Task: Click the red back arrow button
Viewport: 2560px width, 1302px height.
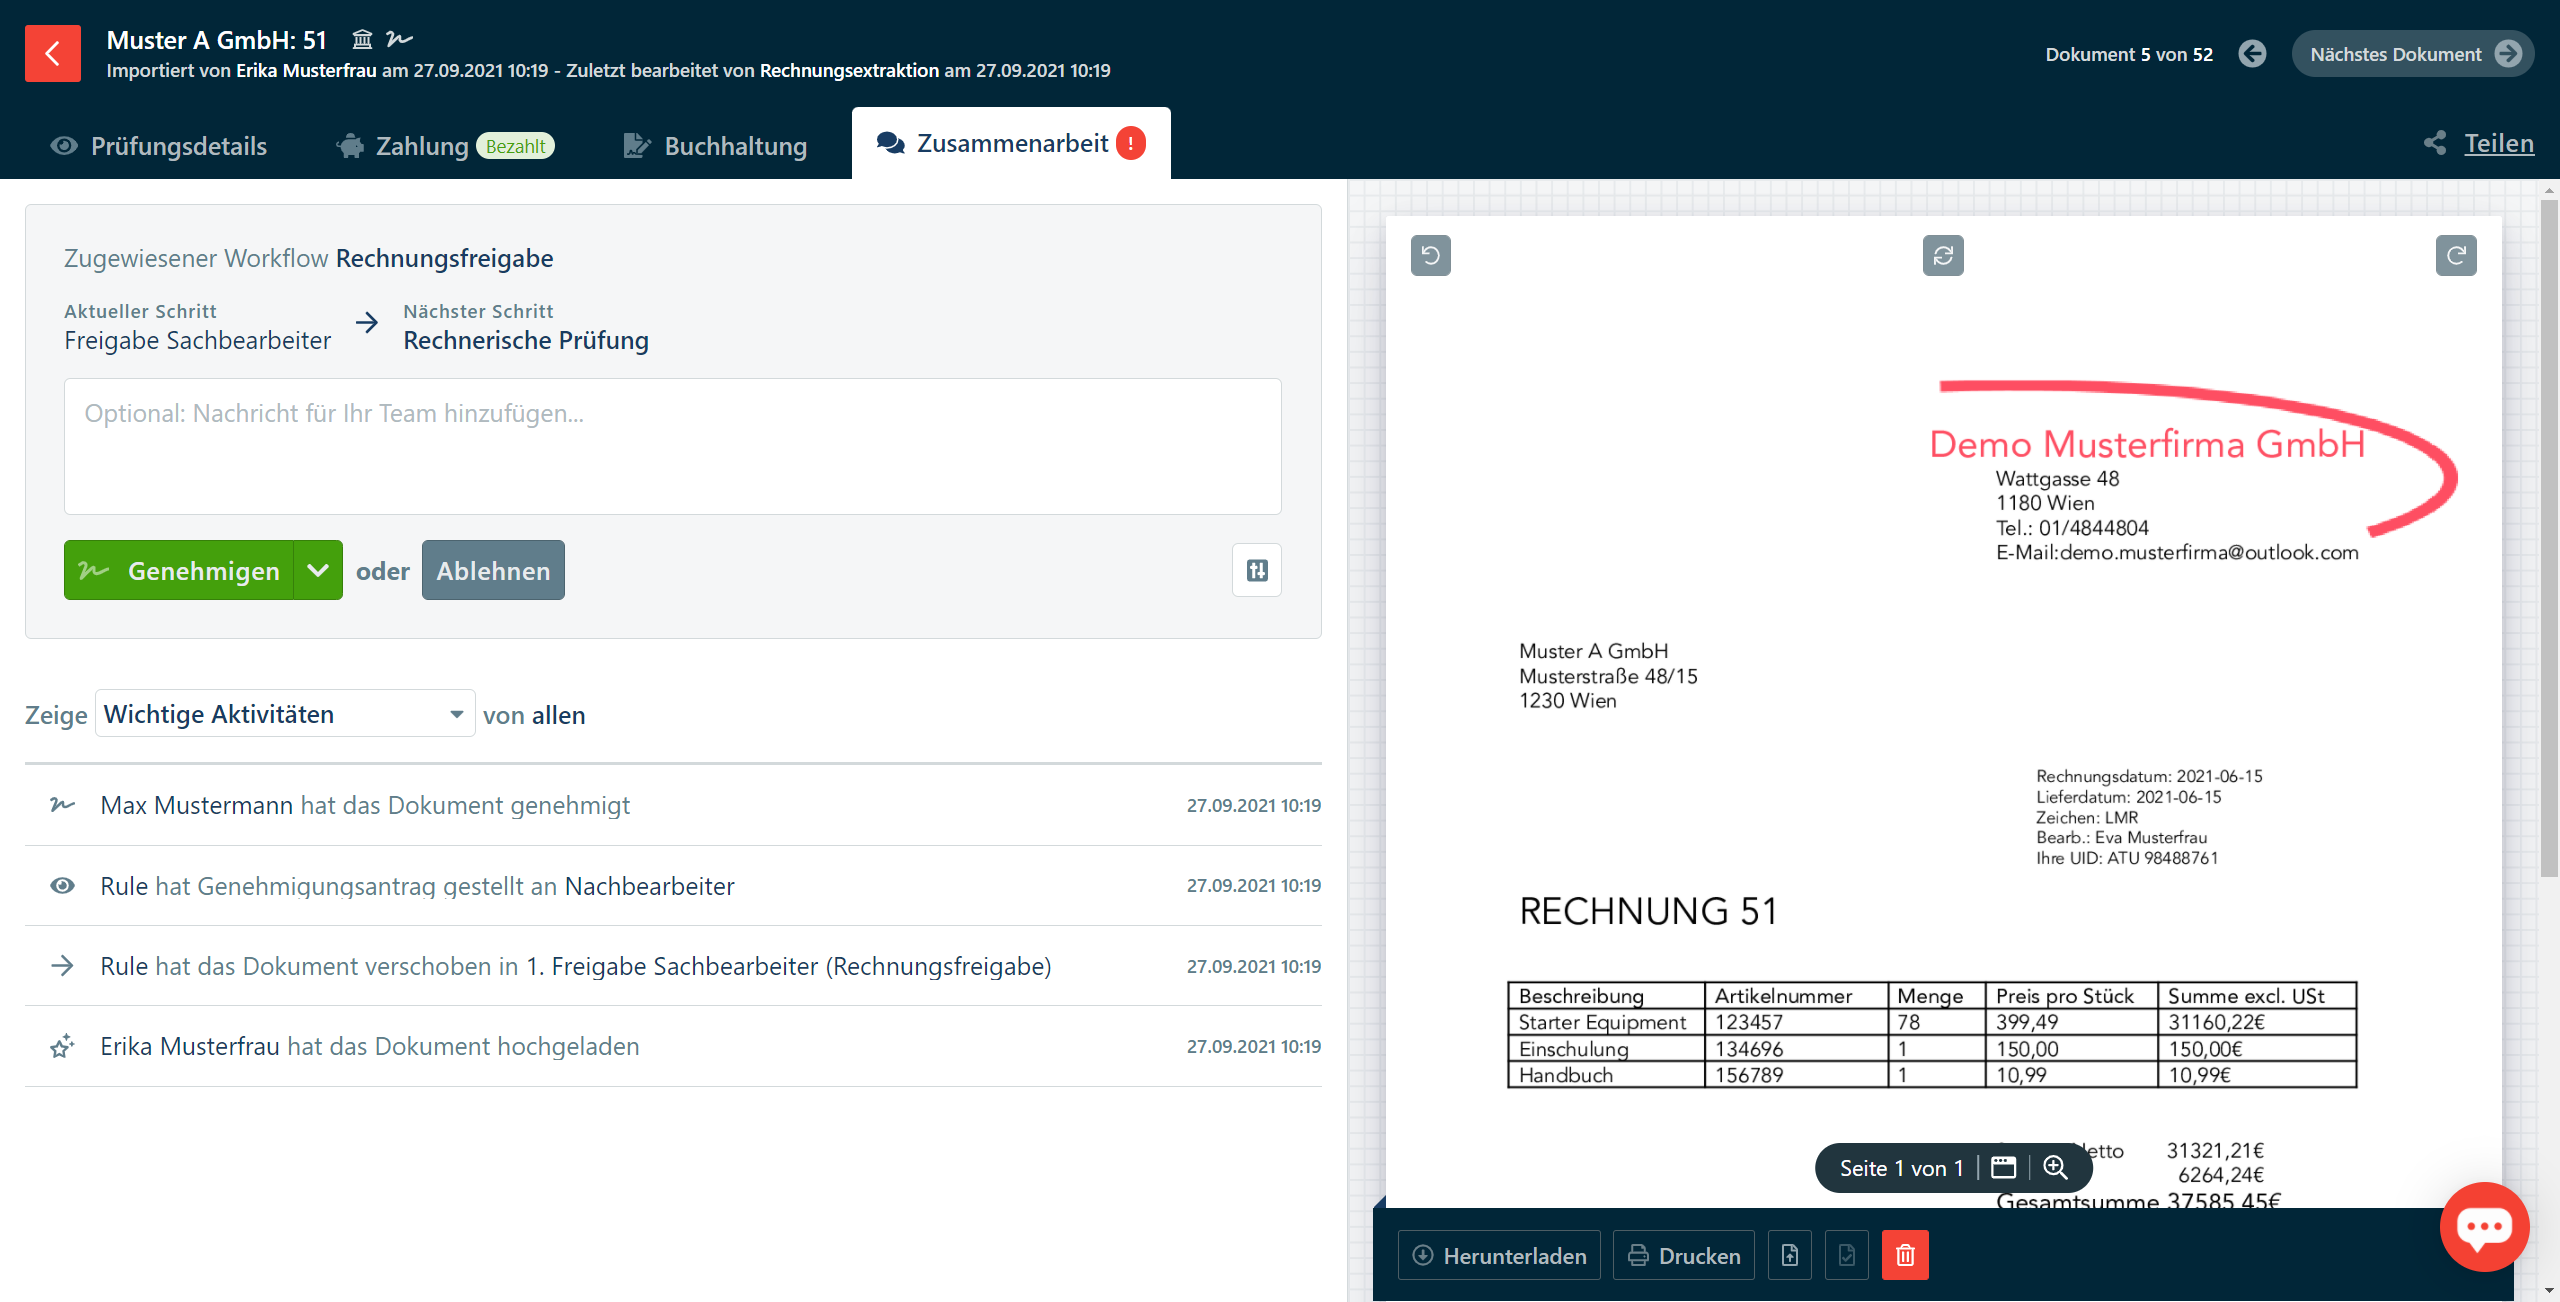Action: (x=52, y=53)
